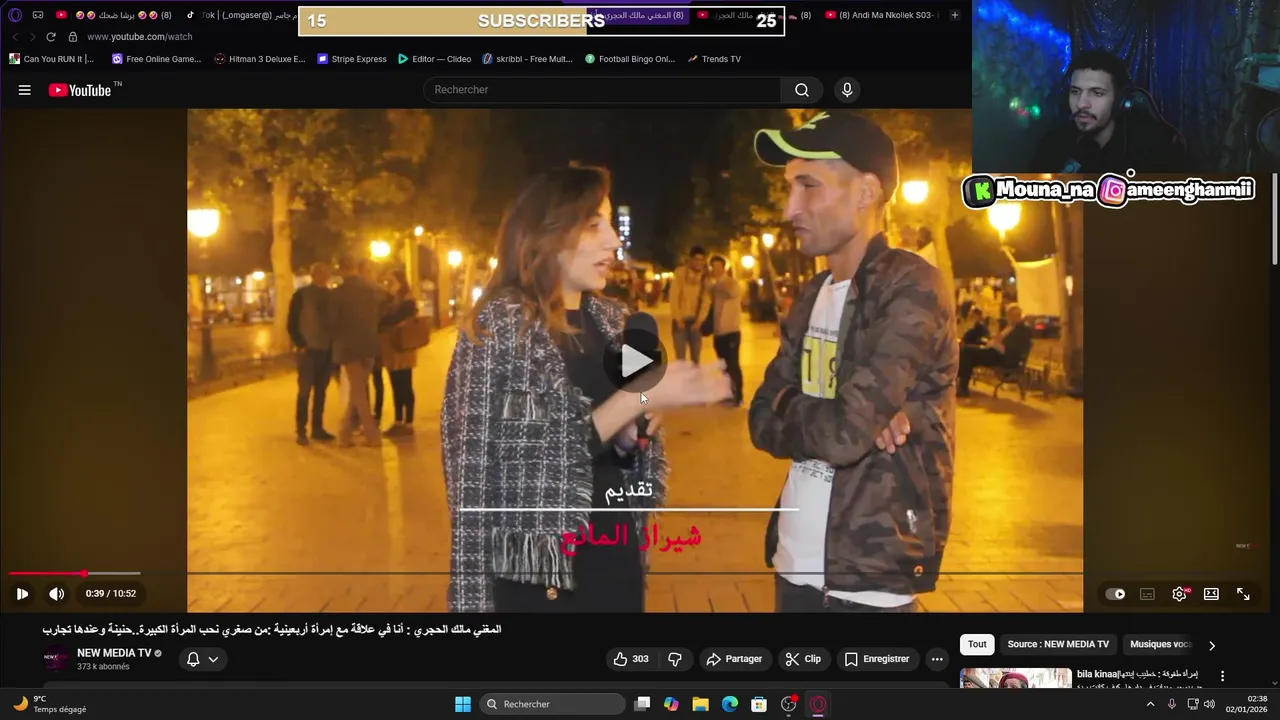Open the bila kinaa recommended video thumbnail

1015,679
